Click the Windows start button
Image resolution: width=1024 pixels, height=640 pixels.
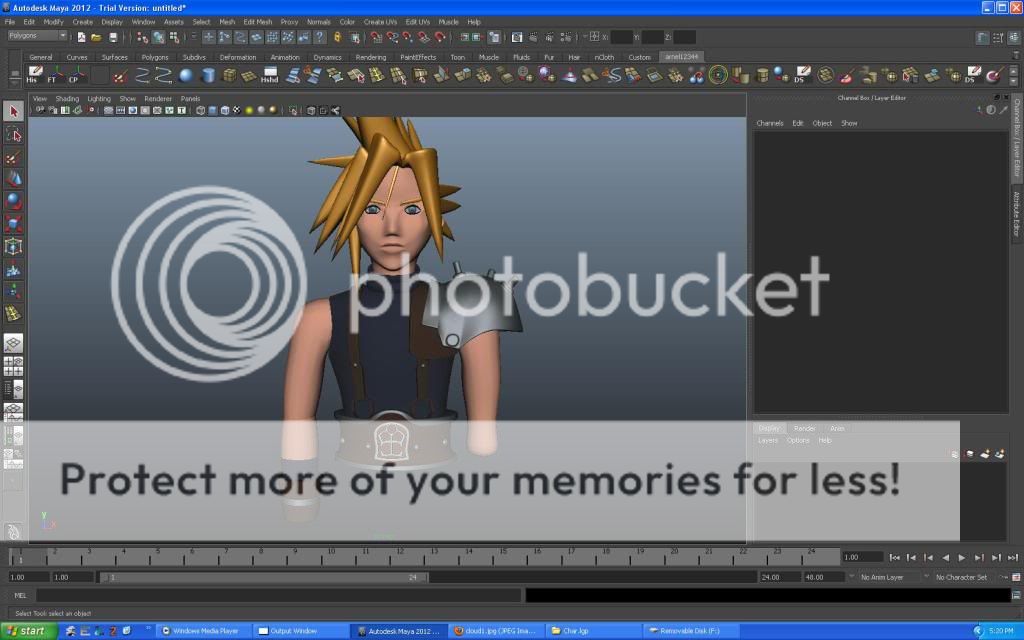[x=29, y=631]
